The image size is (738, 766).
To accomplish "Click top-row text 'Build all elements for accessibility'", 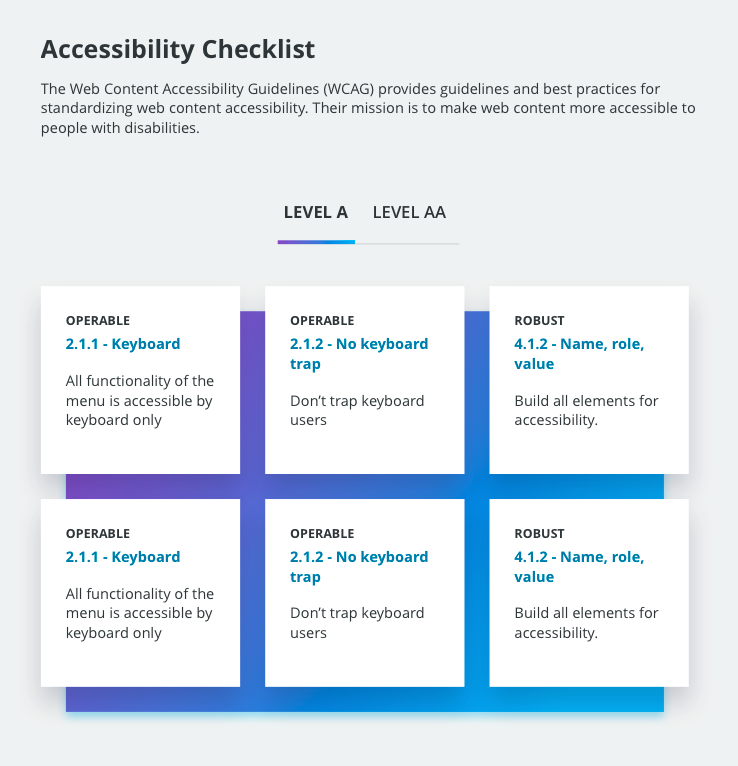I will tap(586, 410).
